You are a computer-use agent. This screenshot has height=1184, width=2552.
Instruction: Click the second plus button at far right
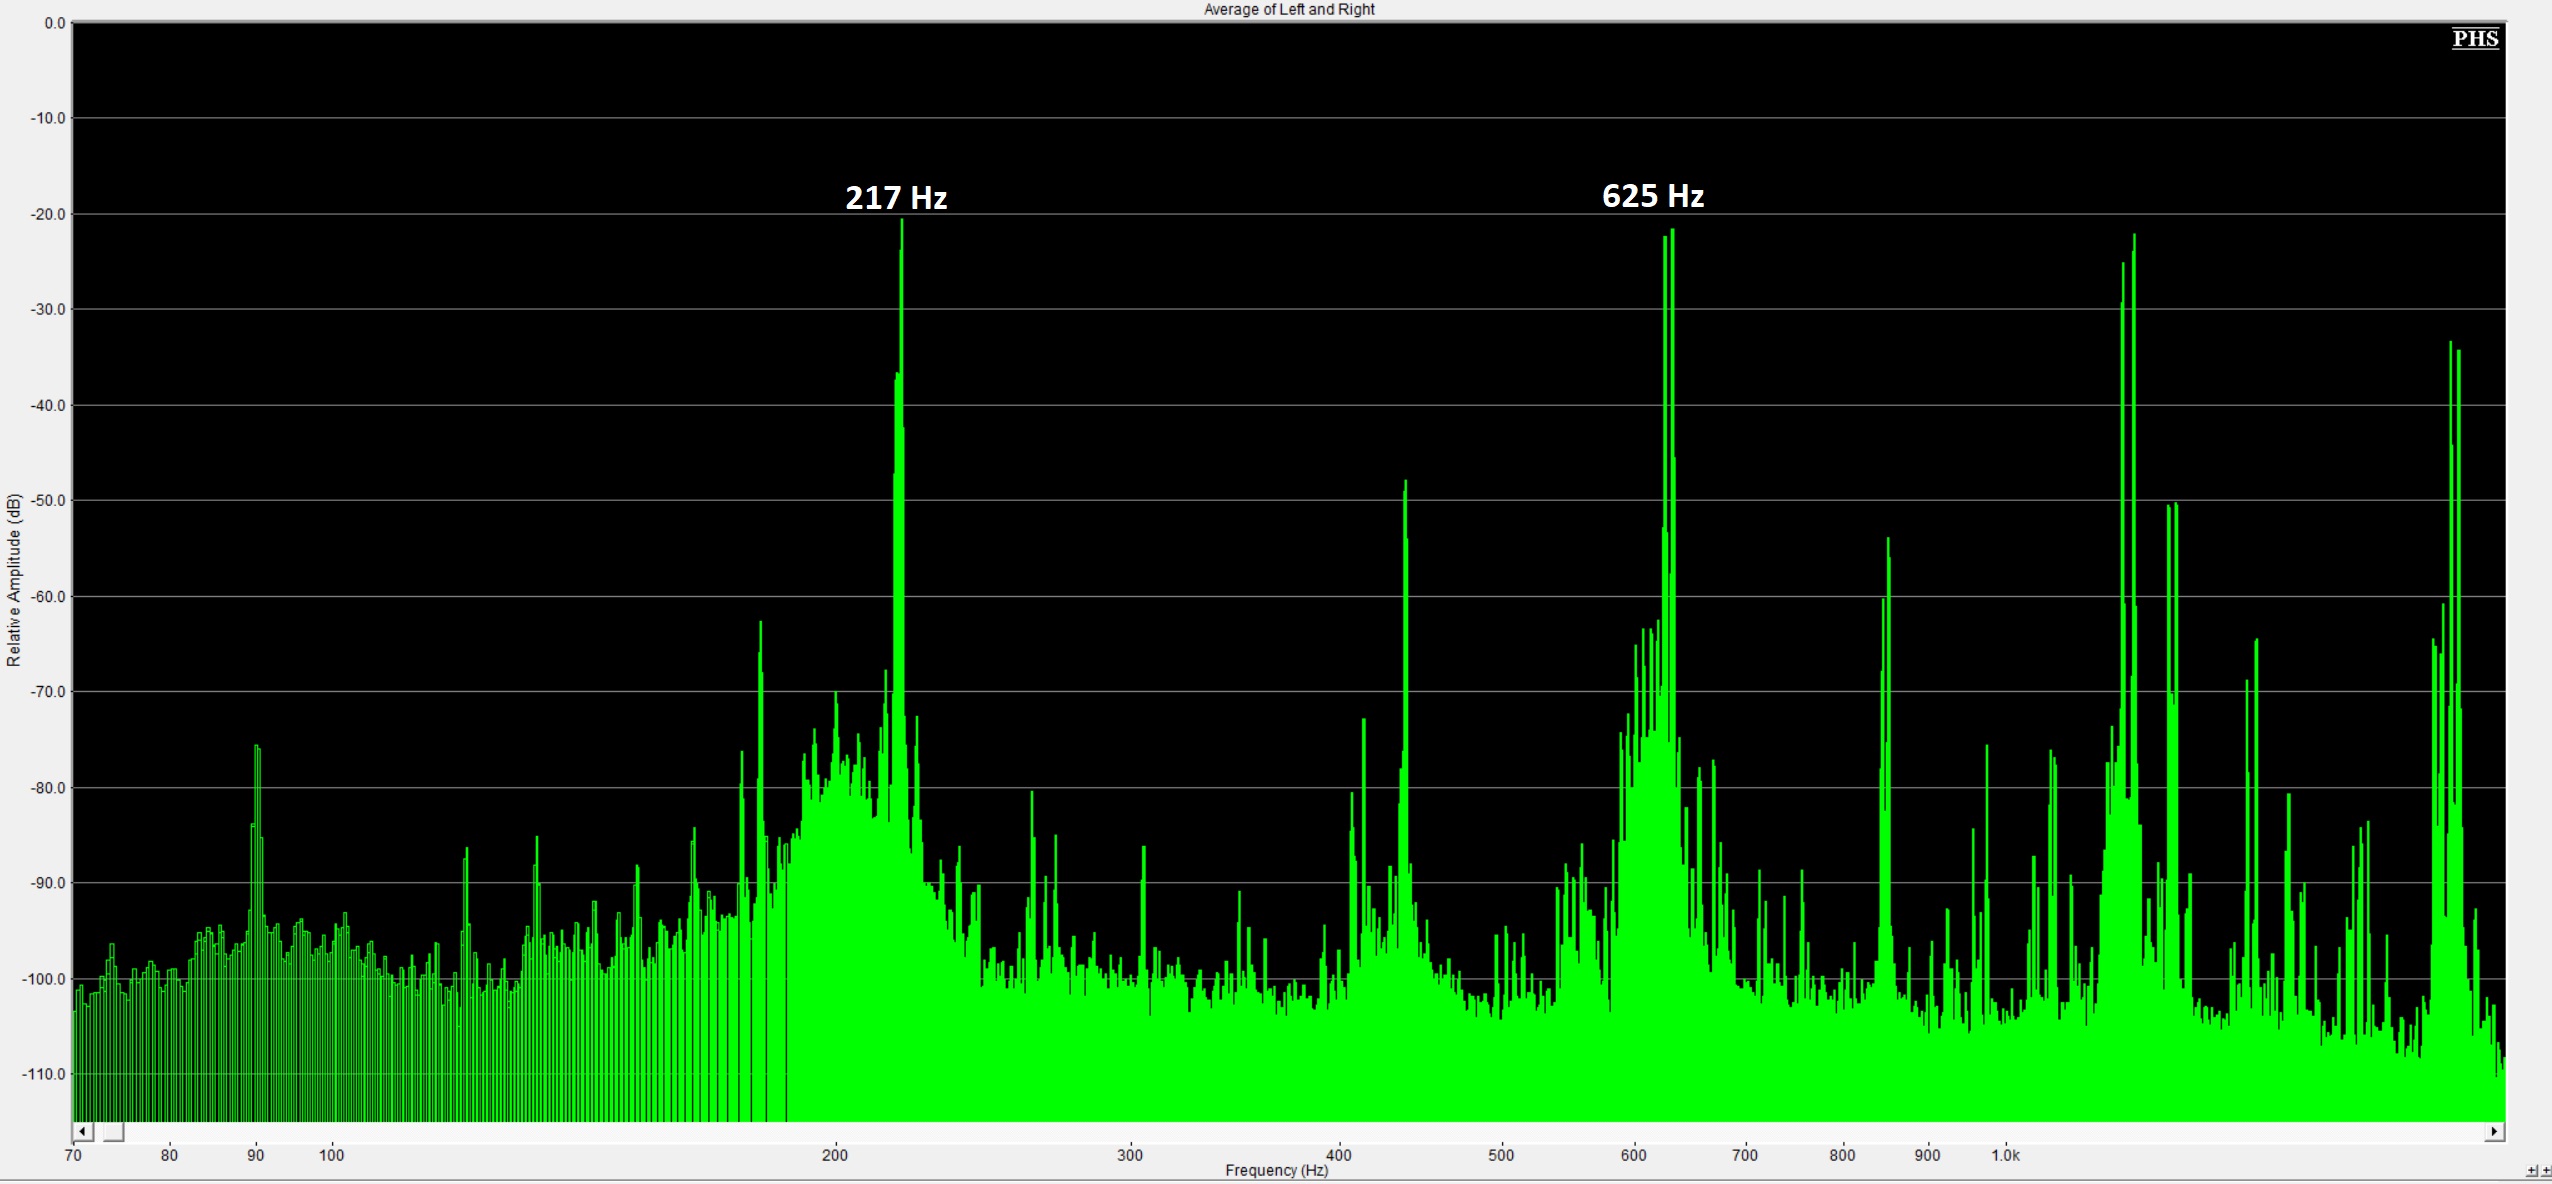(x=2546, y=1171)
